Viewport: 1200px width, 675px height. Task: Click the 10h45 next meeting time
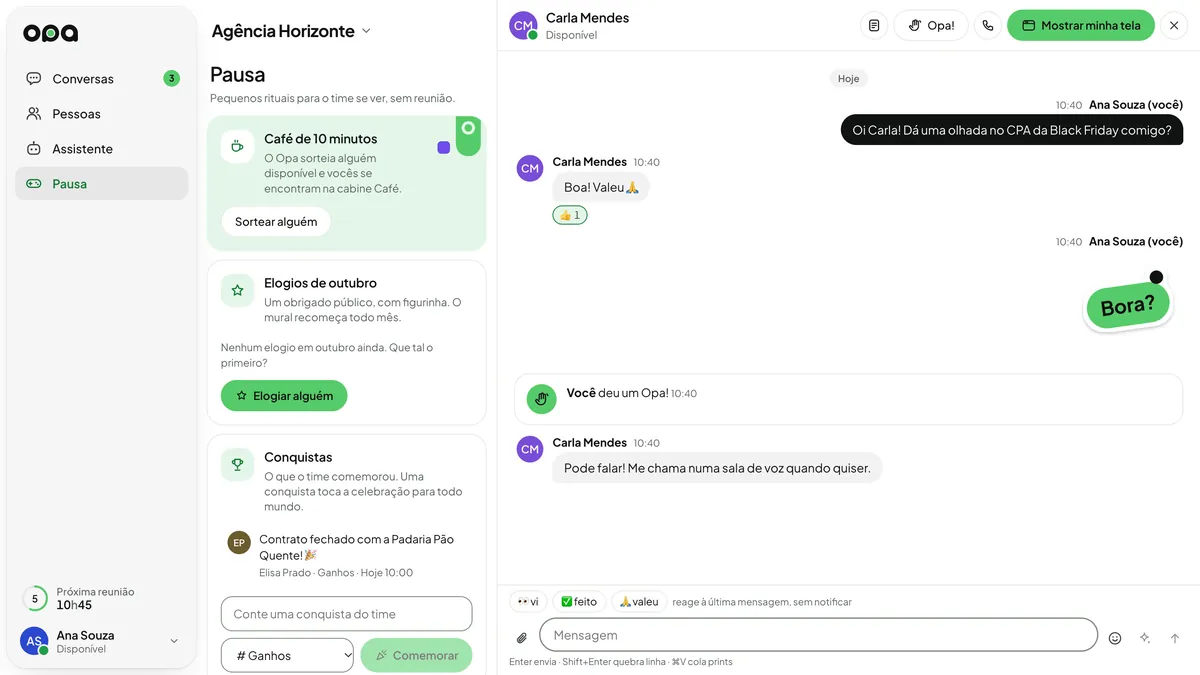pyautogui.click(x=74, y=605)
